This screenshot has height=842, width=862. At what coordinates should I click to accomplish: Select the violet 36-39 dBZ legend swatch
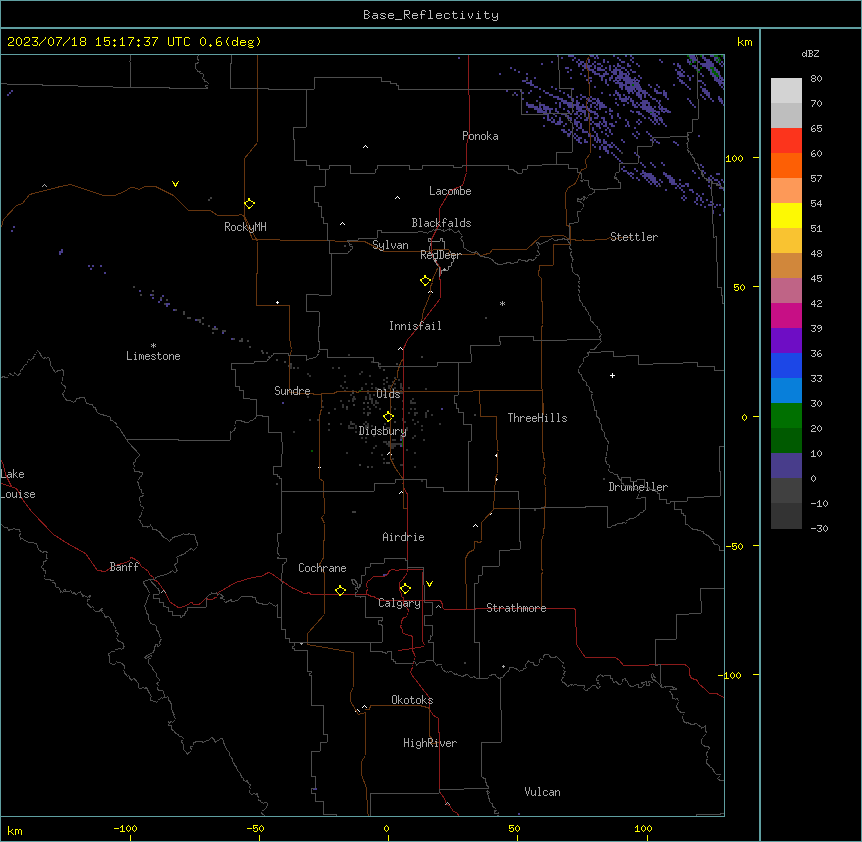point(786,341)
